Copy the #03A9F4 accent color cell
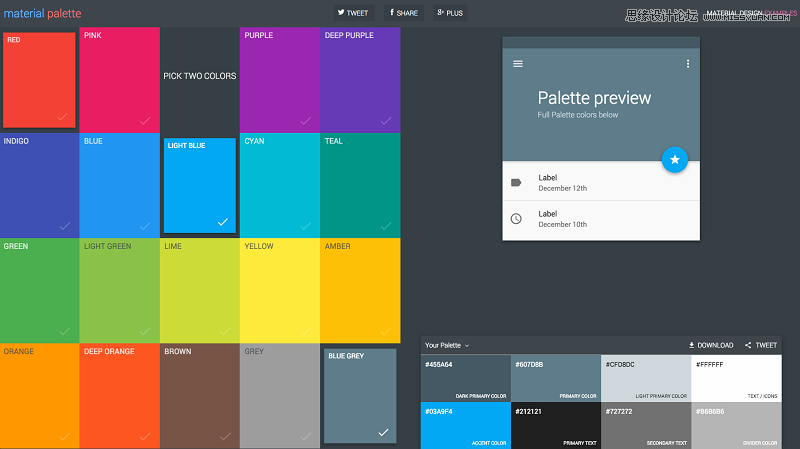The image size is (800, 449). click(465, 425)
